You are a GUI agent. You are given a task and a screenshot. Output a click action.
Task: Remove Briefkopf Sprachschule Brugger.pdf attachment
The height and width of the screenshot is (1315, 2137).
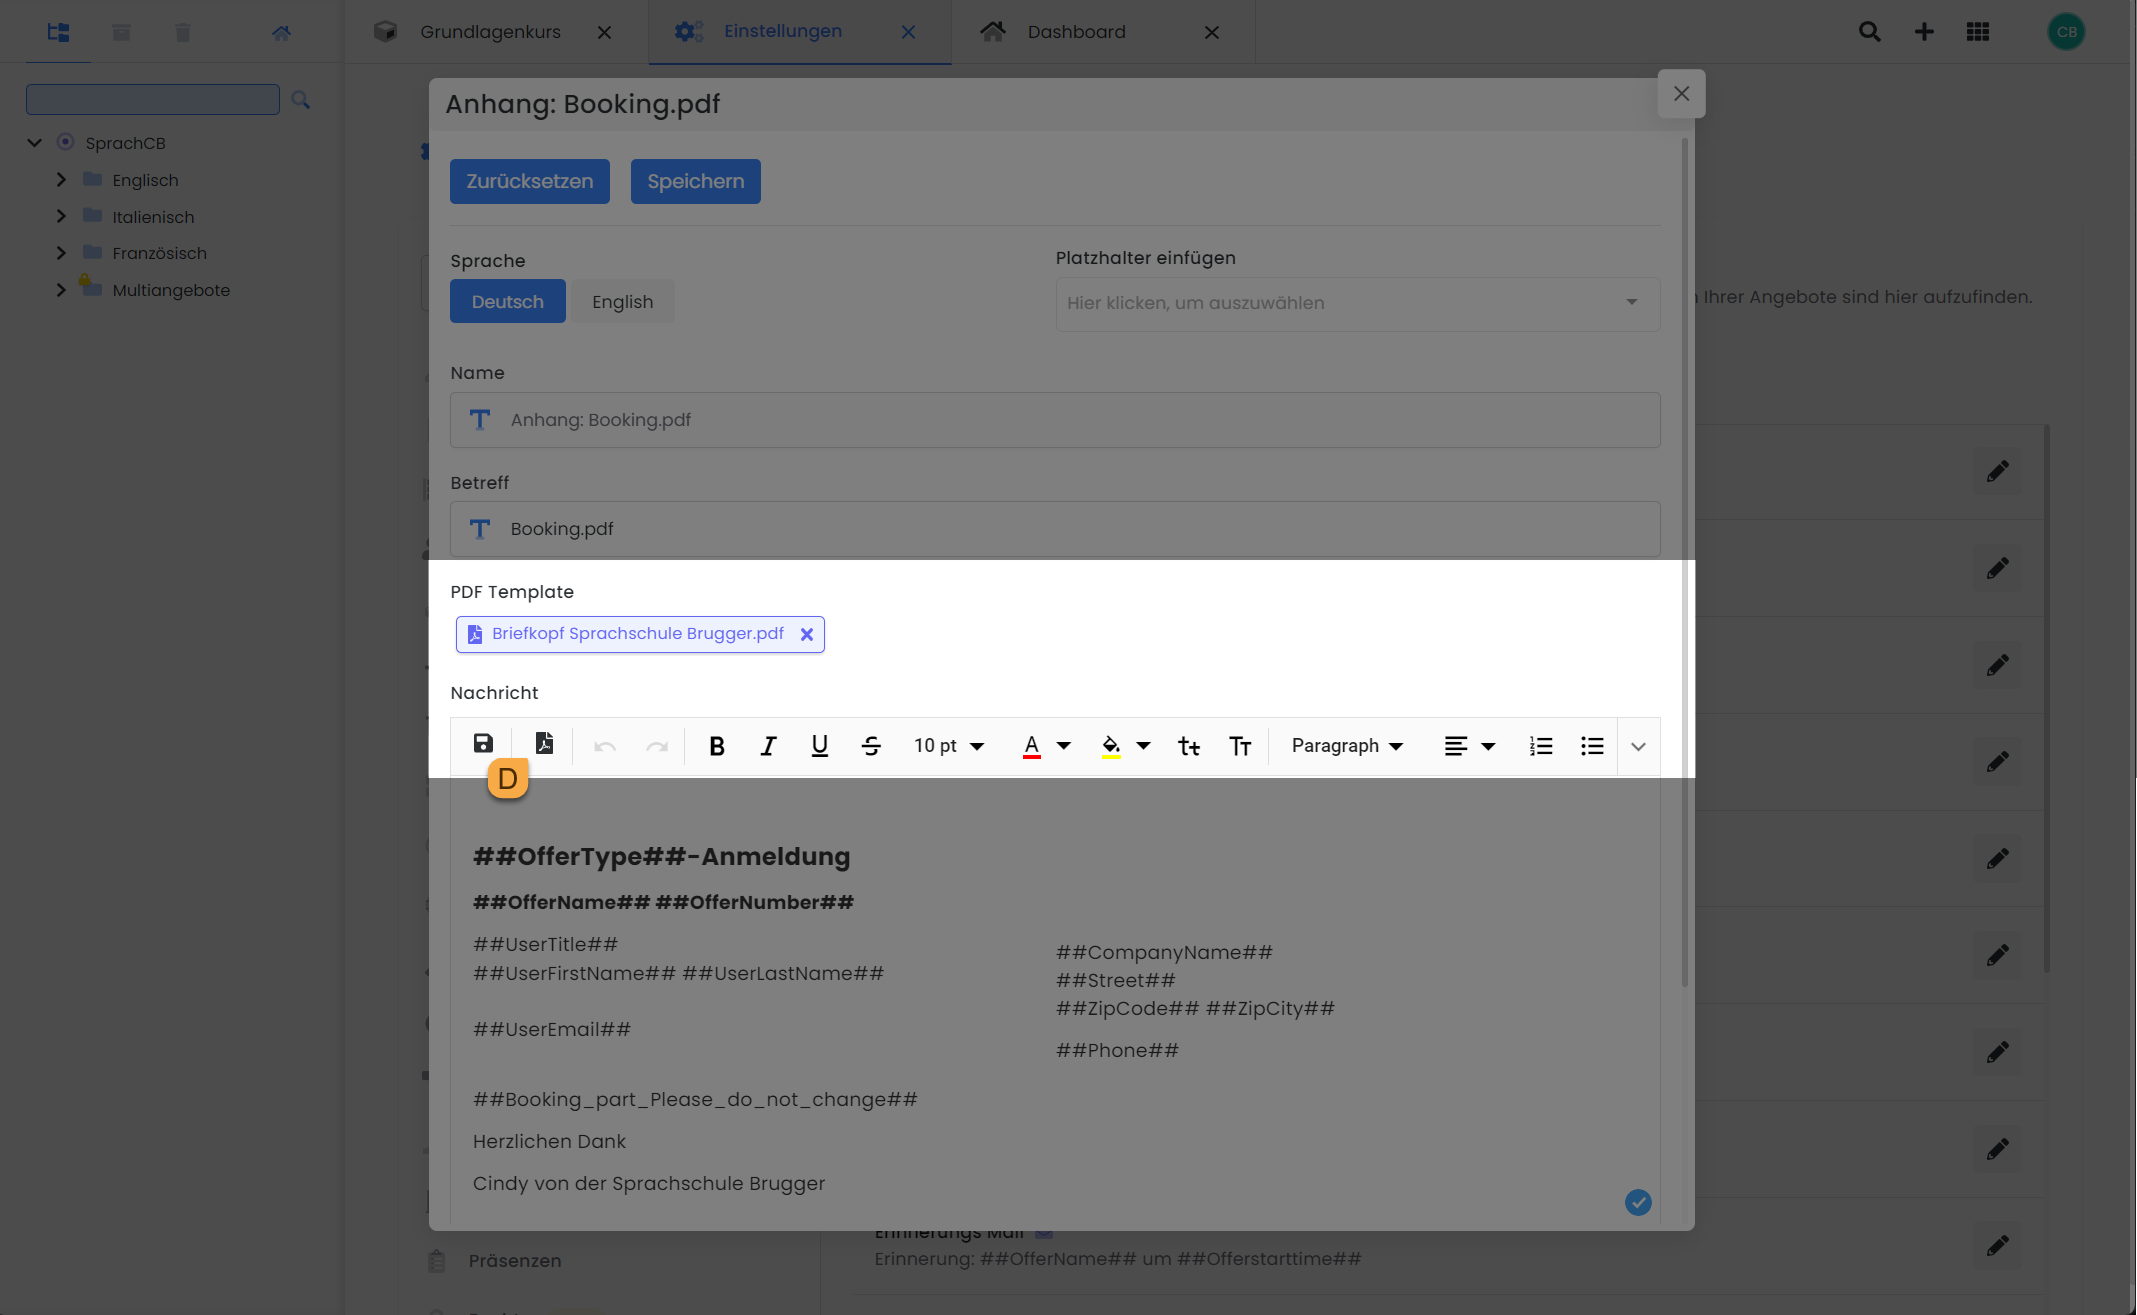coord(807,634)
